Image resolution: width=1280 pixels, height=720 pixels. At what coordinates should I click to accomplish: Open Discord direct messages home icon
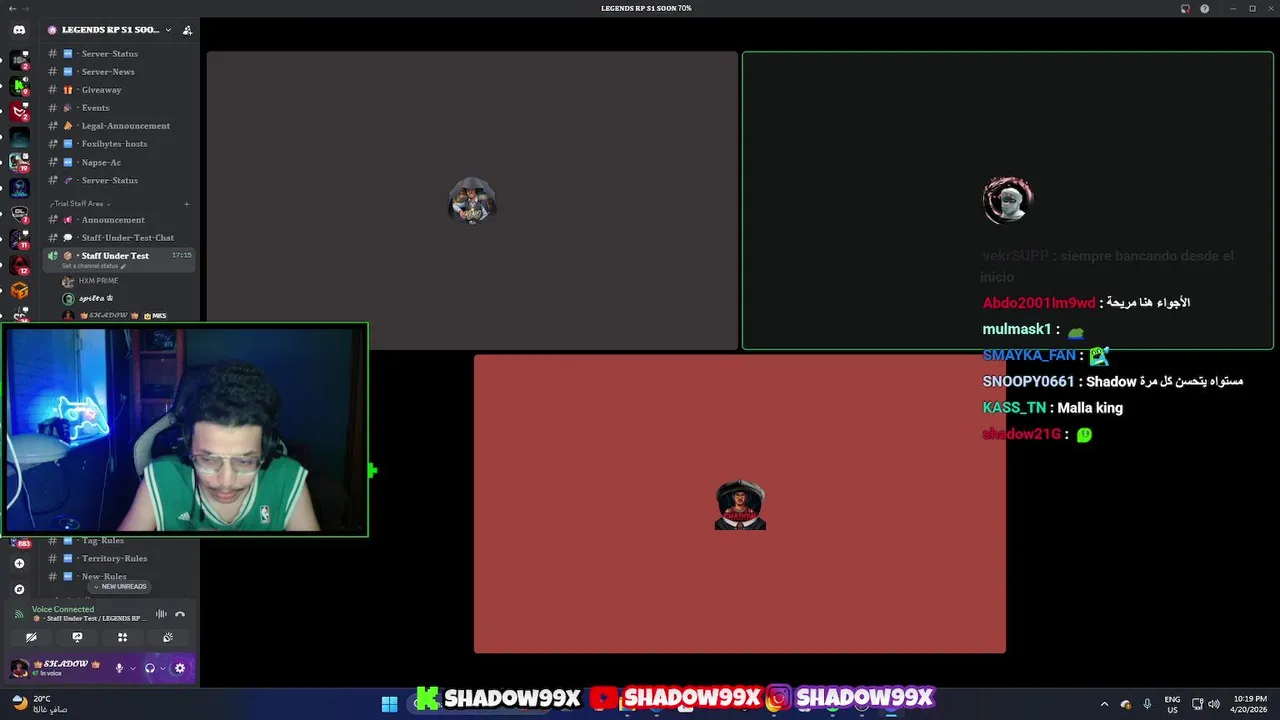point(19,30)
